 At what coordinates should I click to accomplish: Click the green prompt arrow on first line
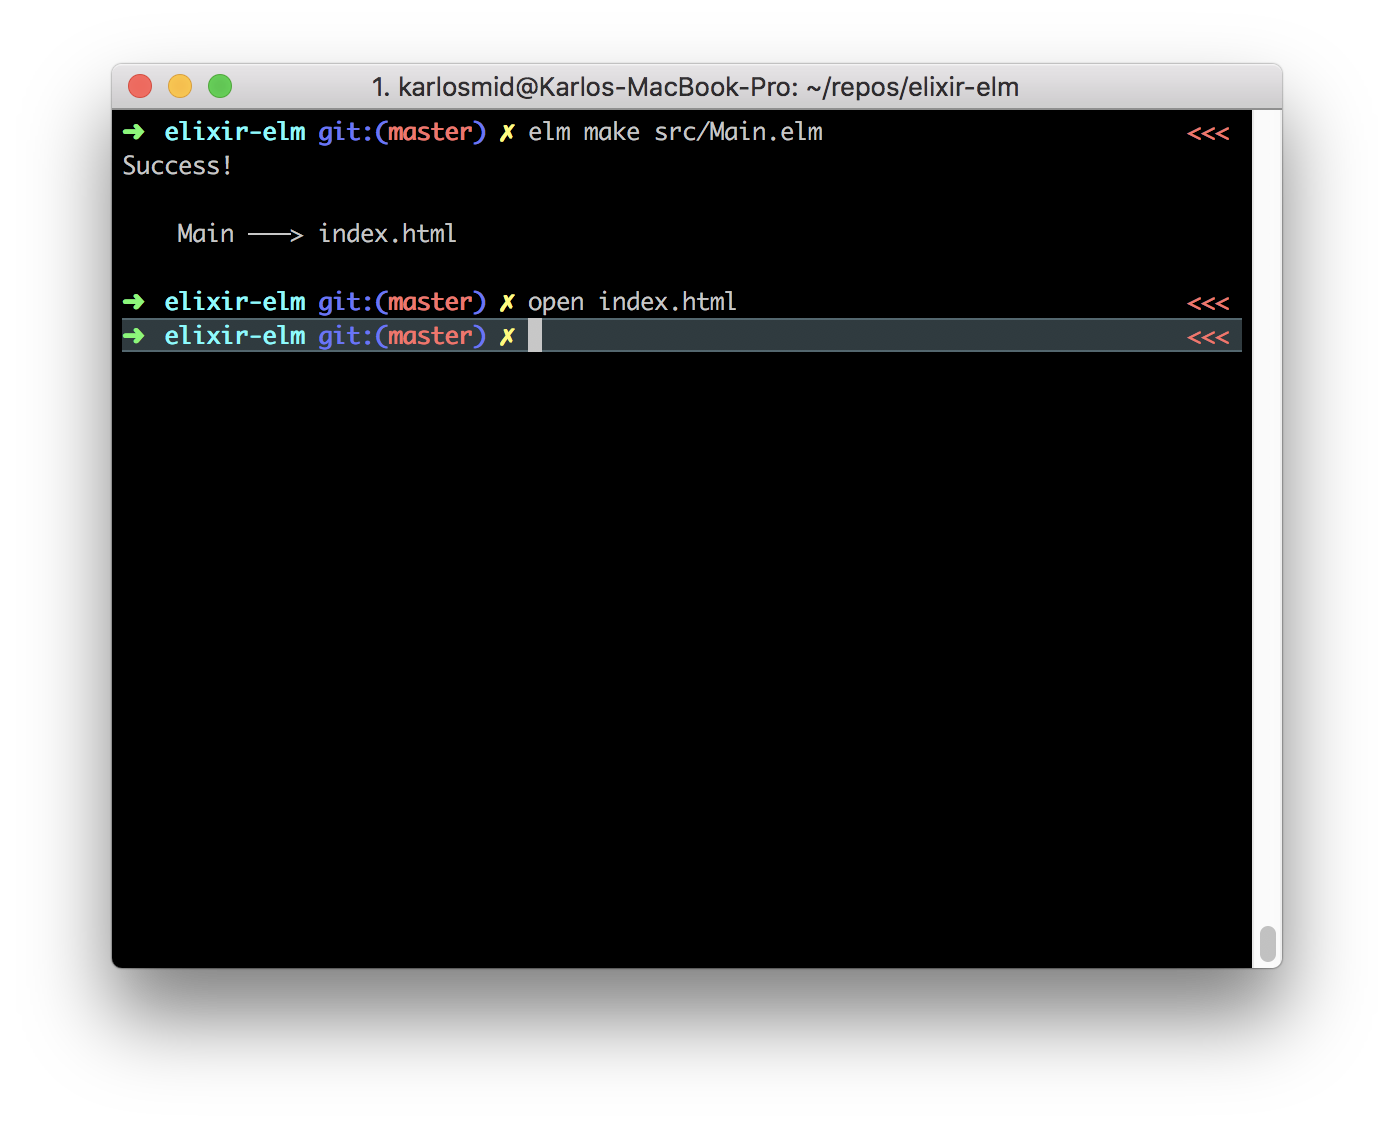tap(133, 131)
